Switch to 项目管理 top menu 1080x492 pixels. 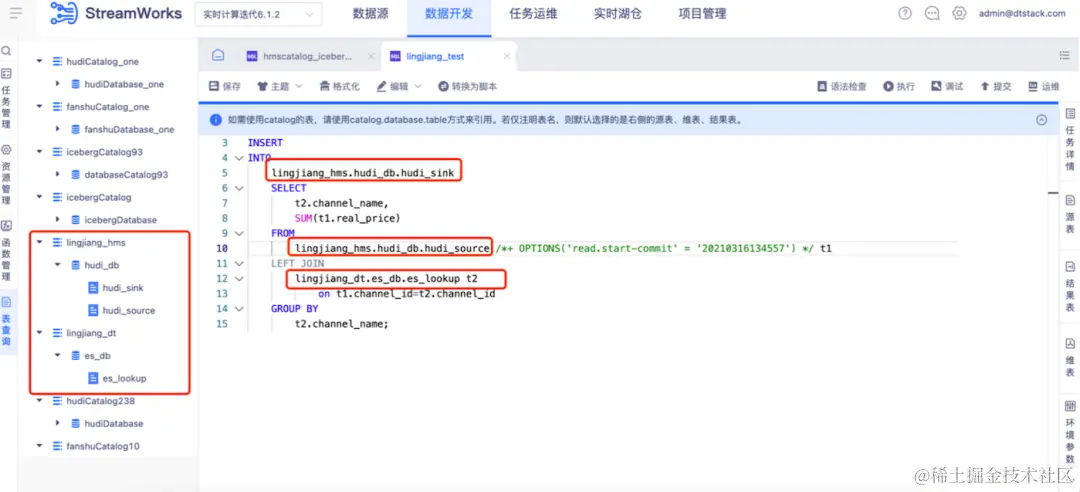[x=702, y=14]
